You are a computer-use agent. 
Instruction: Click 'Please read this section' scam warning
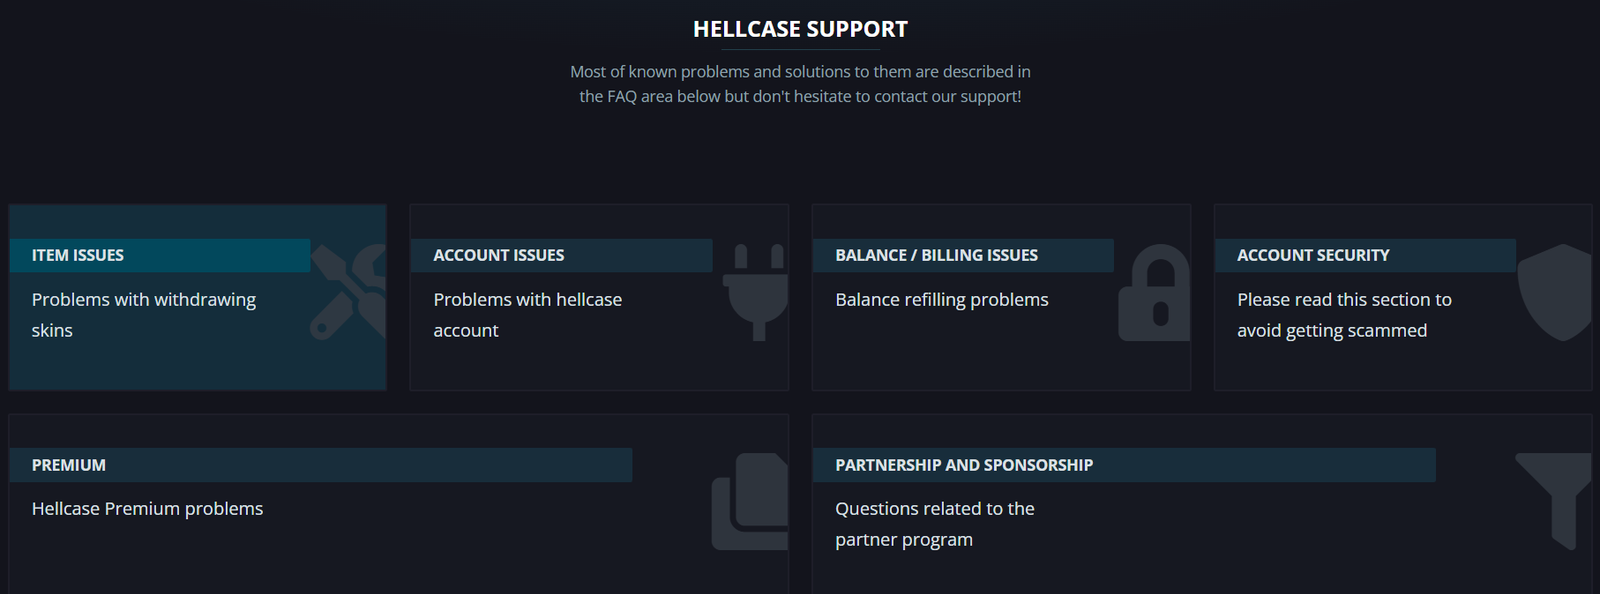1344,315
